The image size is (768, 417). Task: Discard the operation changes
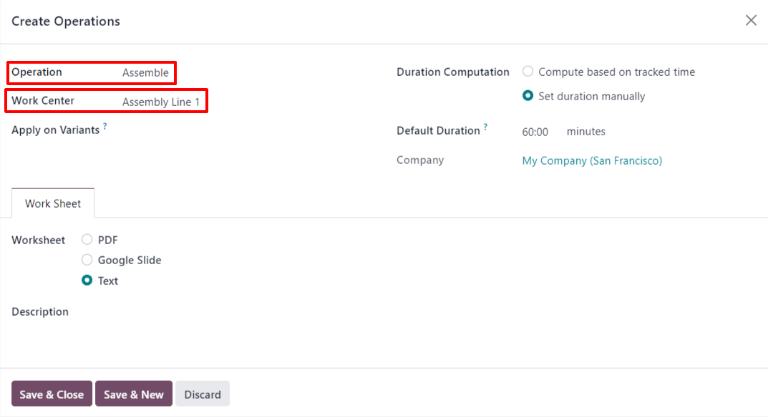coord(202,394)
